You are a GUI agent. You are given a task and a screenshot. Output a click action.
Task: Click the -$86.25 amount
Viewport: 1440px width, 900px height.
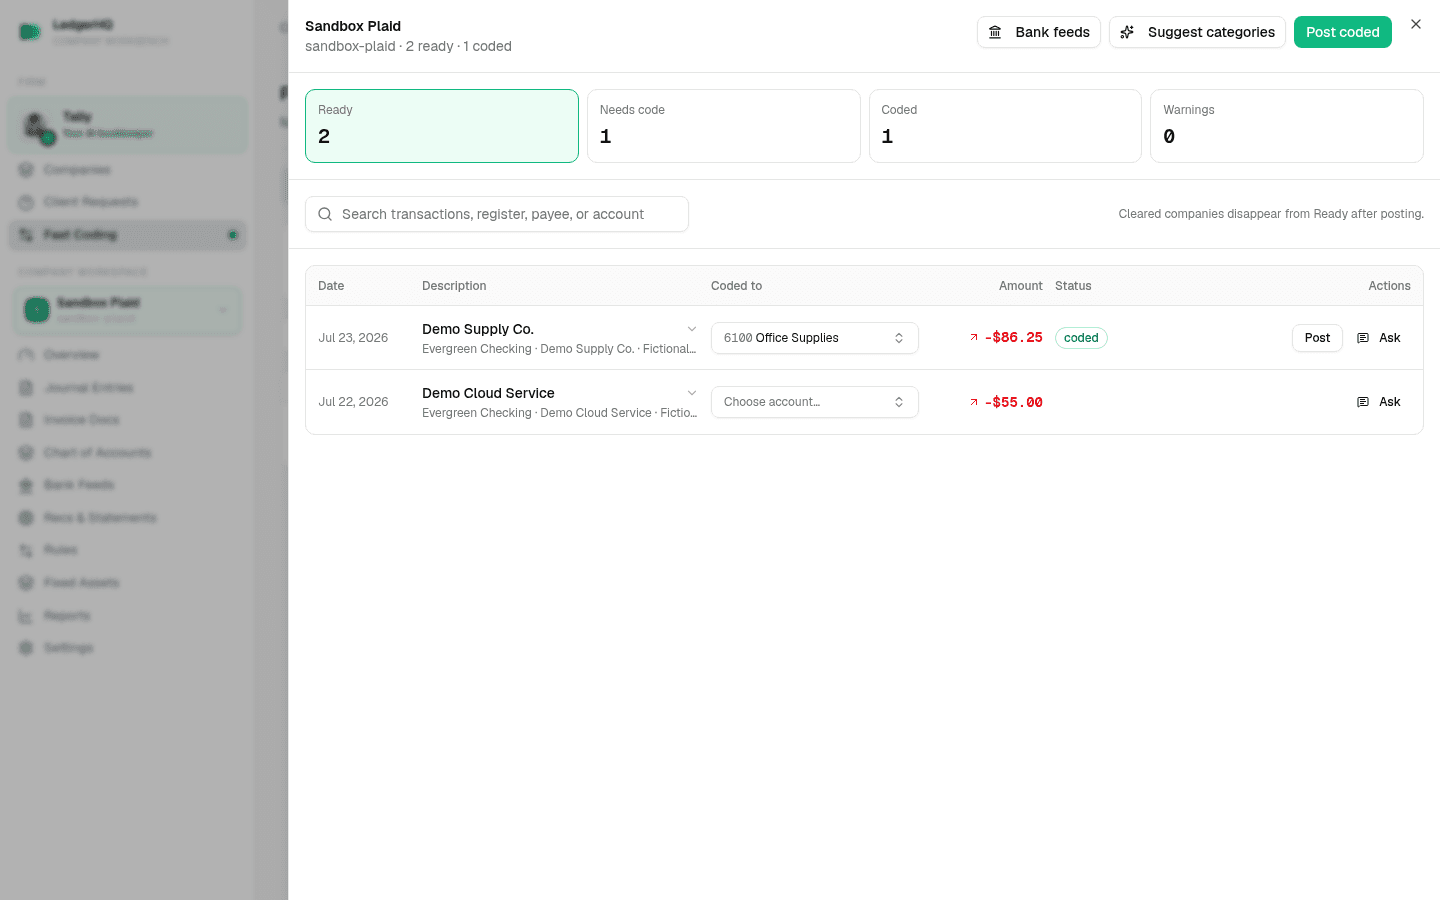click(1013, 338)
